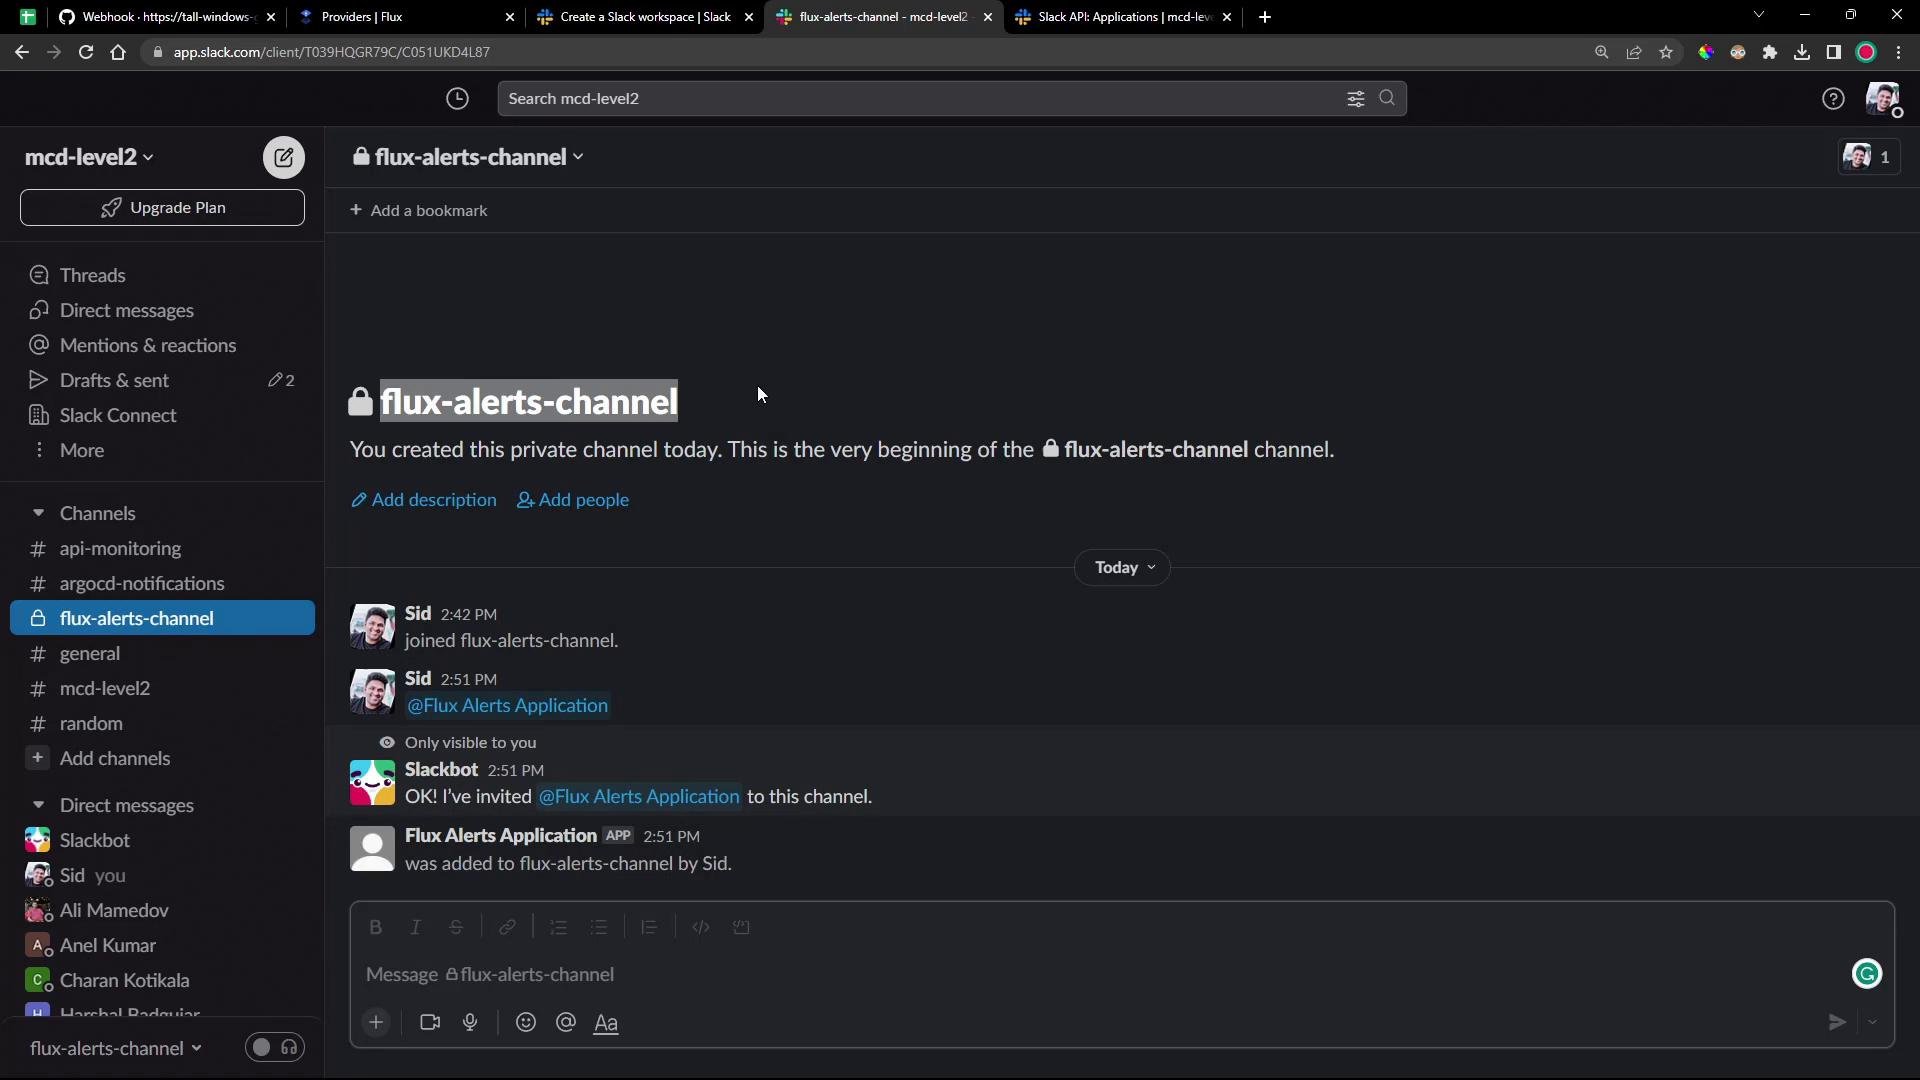Open the argocd-notifications channel
1920x1080 pixels.
click(x=162, y=583)
